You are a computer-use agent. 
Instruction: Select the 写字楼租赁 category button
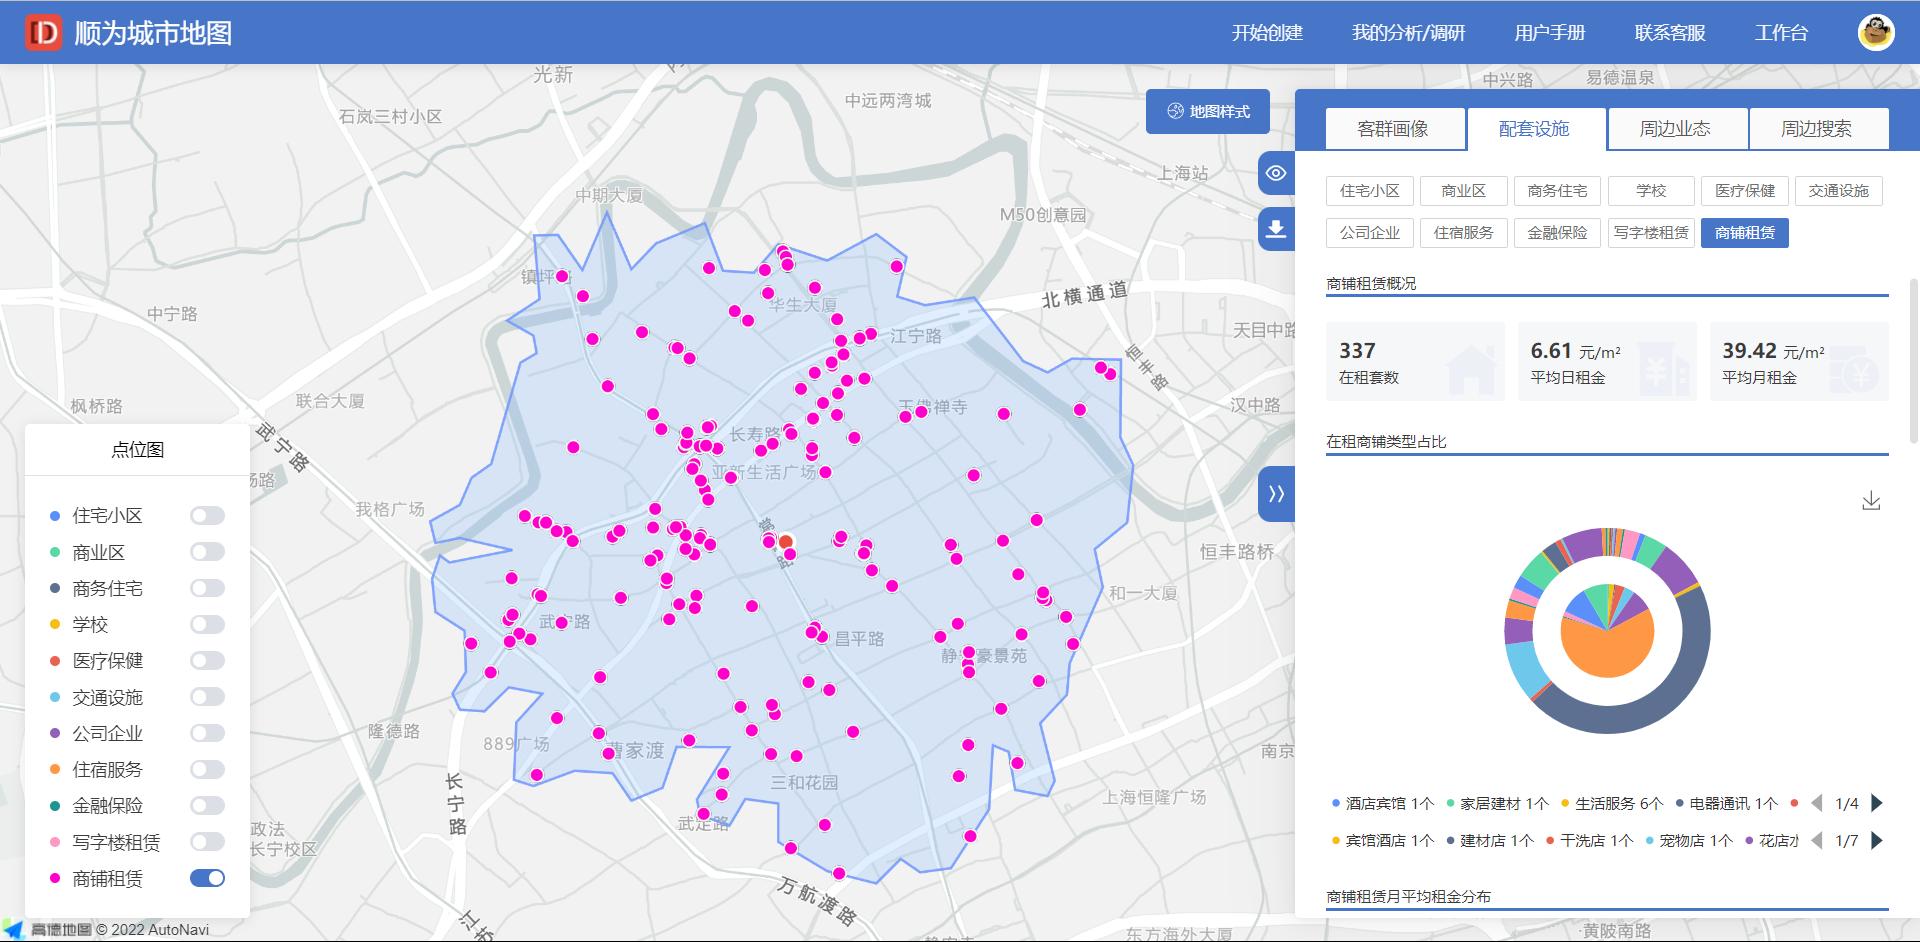(x=1651, y=233)
